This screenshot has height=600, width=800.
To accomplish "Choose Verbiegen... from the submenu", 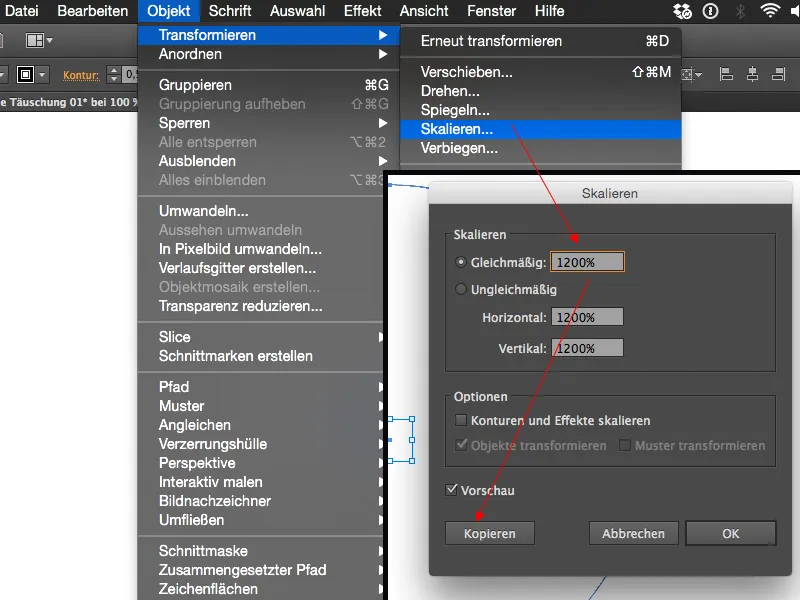I will [541, 148].
